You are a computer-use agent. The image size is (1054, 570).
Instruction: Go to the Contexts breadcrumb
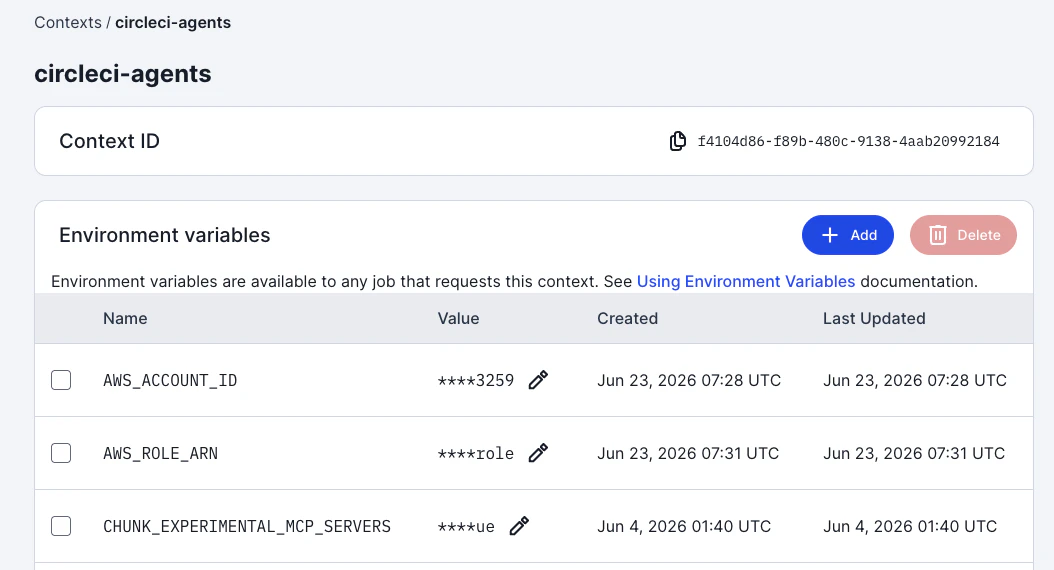pos(68,23)
